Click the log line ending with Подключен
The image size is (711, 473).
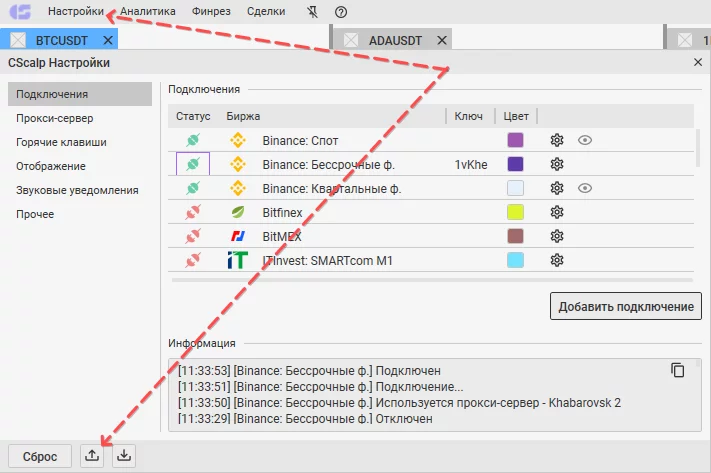coord(309,371)
